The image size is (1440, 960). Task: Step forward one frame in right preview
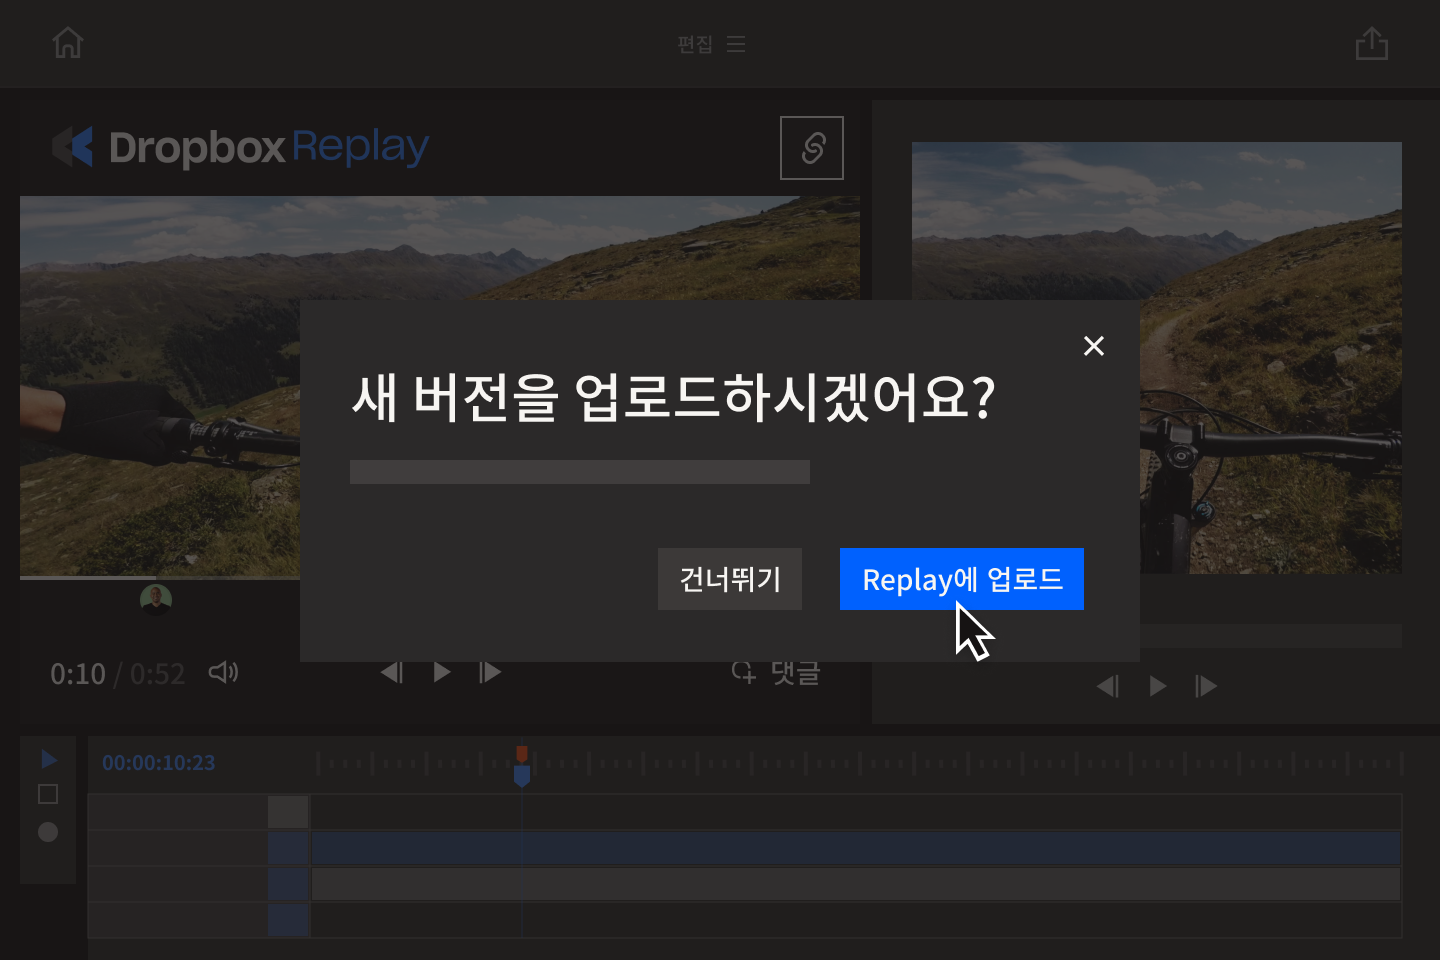pyautogui.click(x=1206, y=686)
